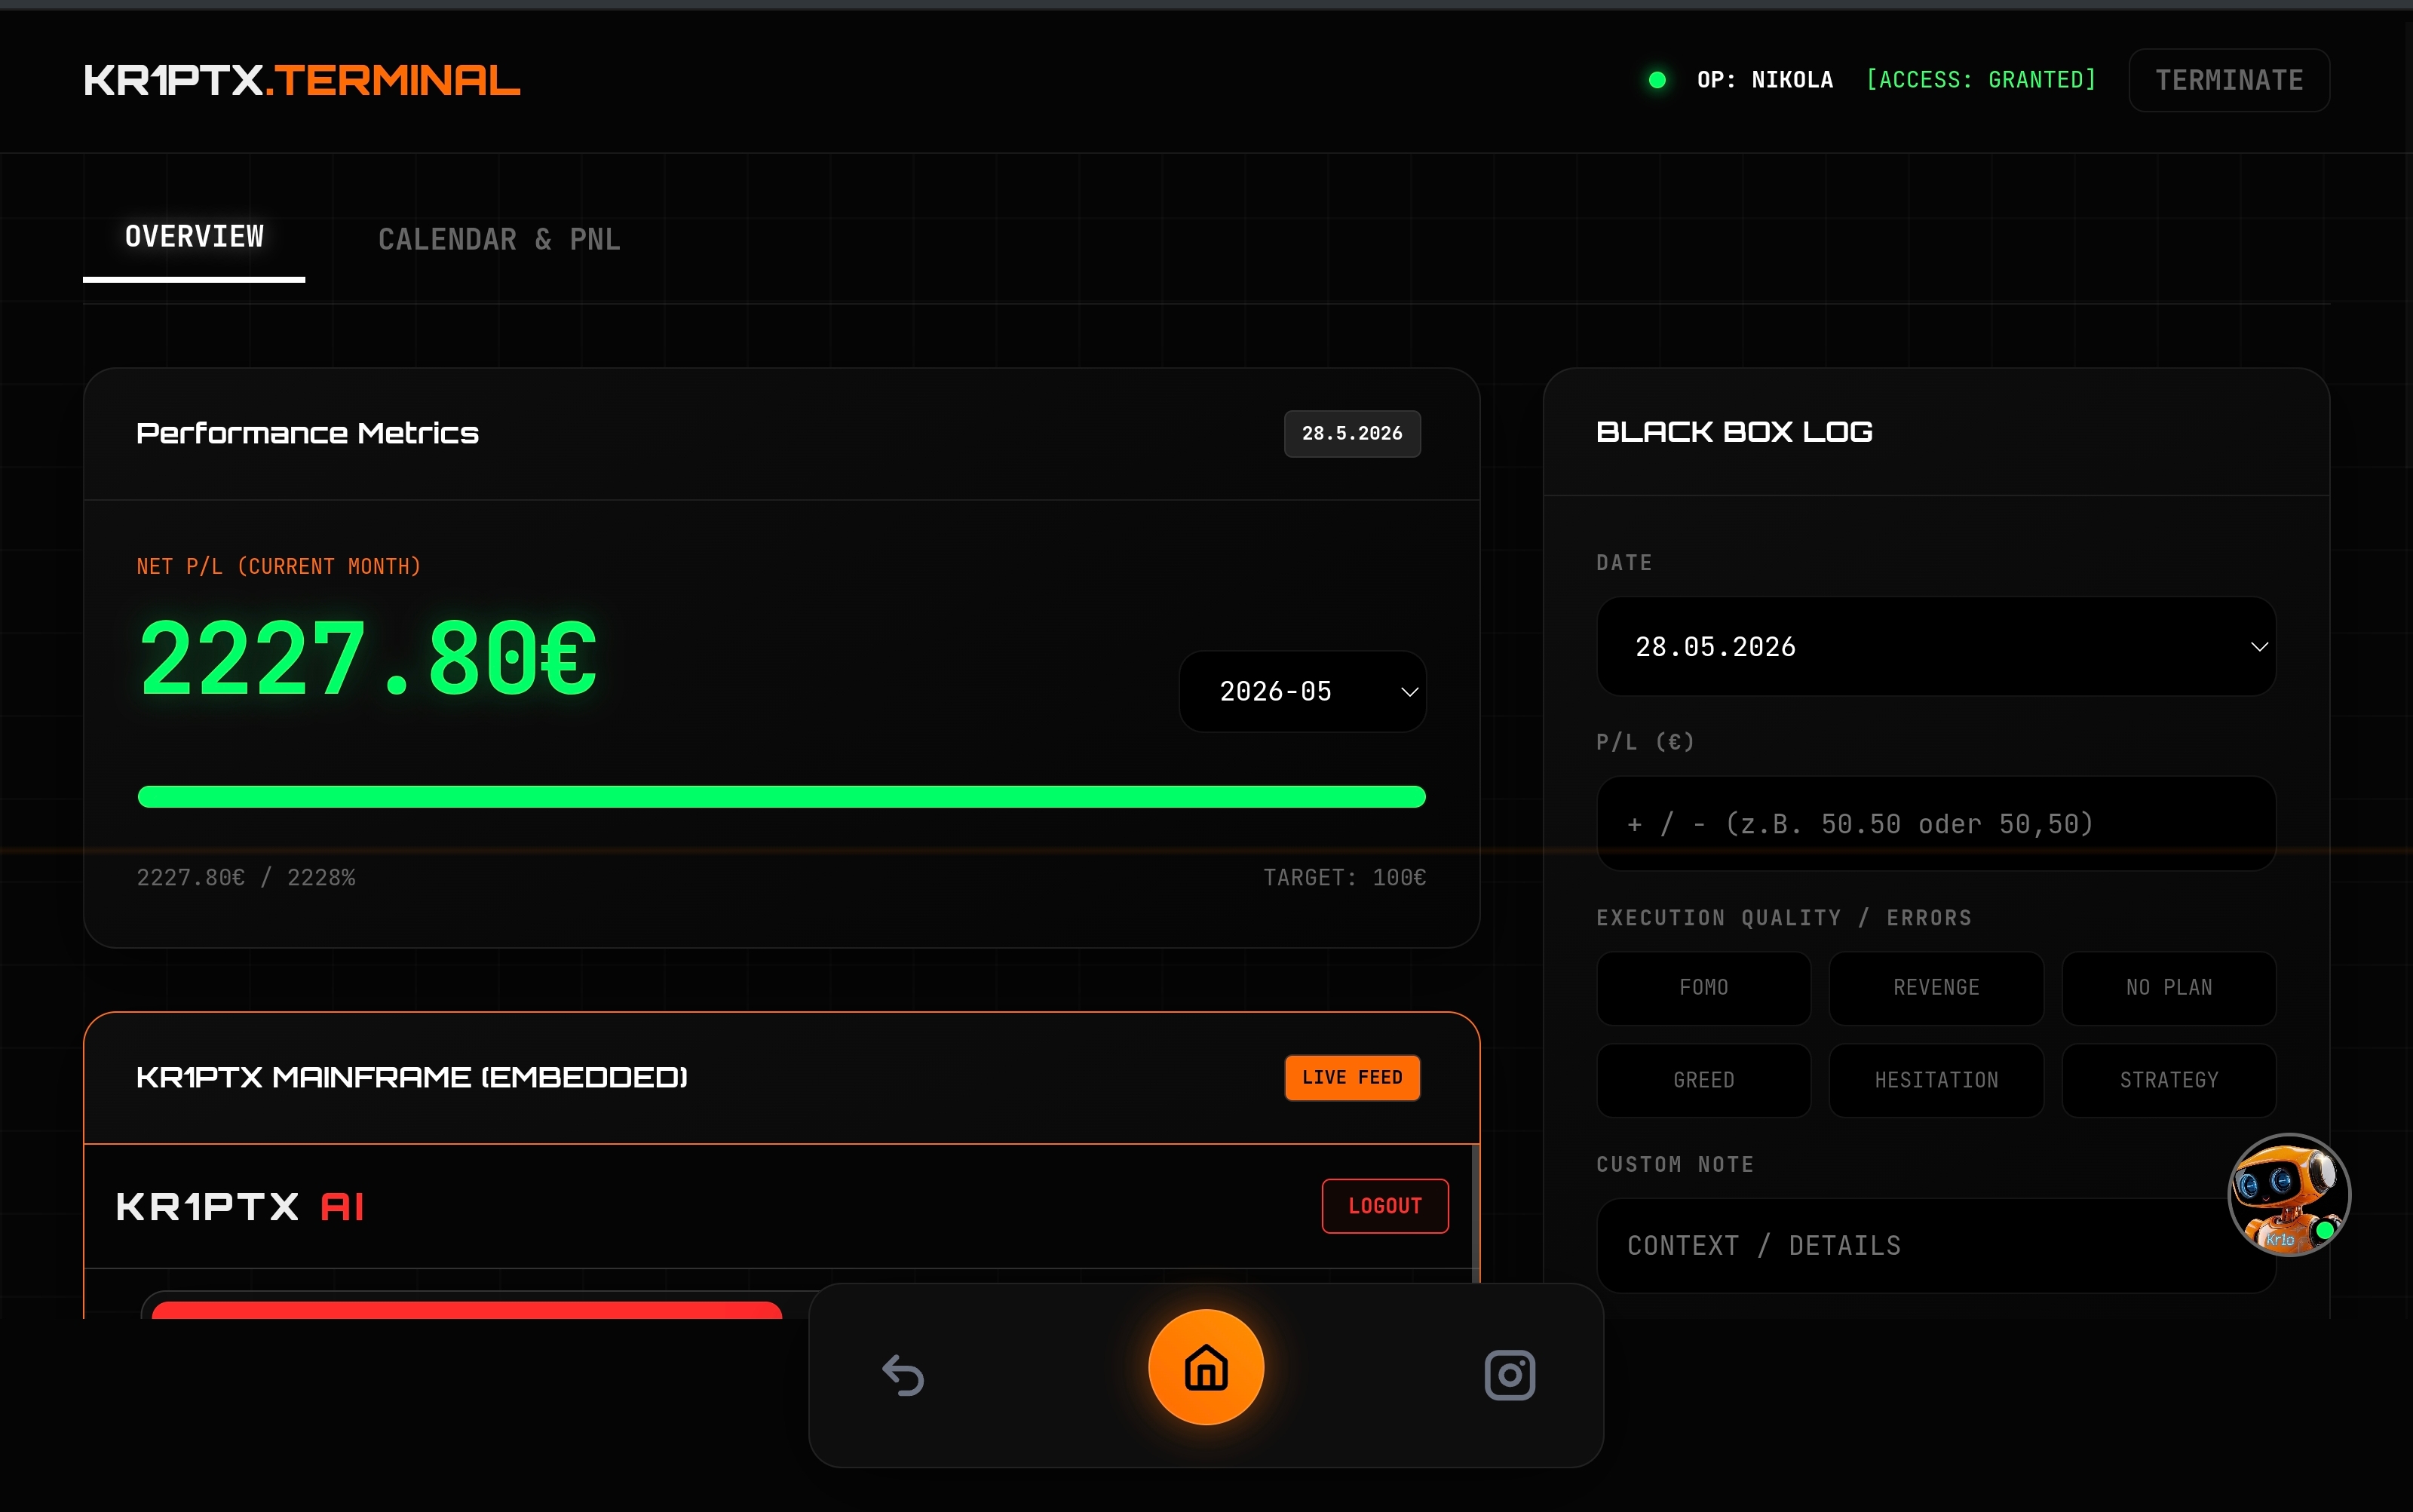2413x1512 pixels.
Task: Toggle the FOMO error tag
Action: (1703, 988)
